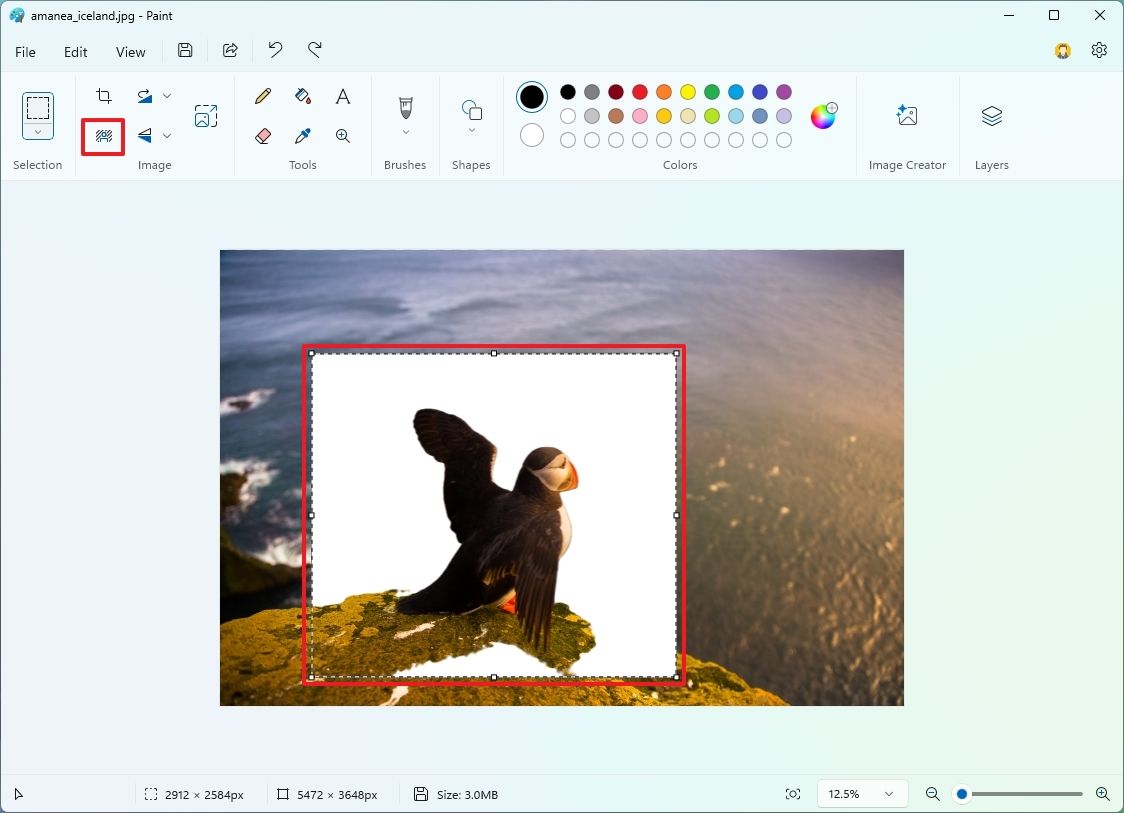Select the Text tool
This screenshot has height=813, width=1124.
[342, 96]
